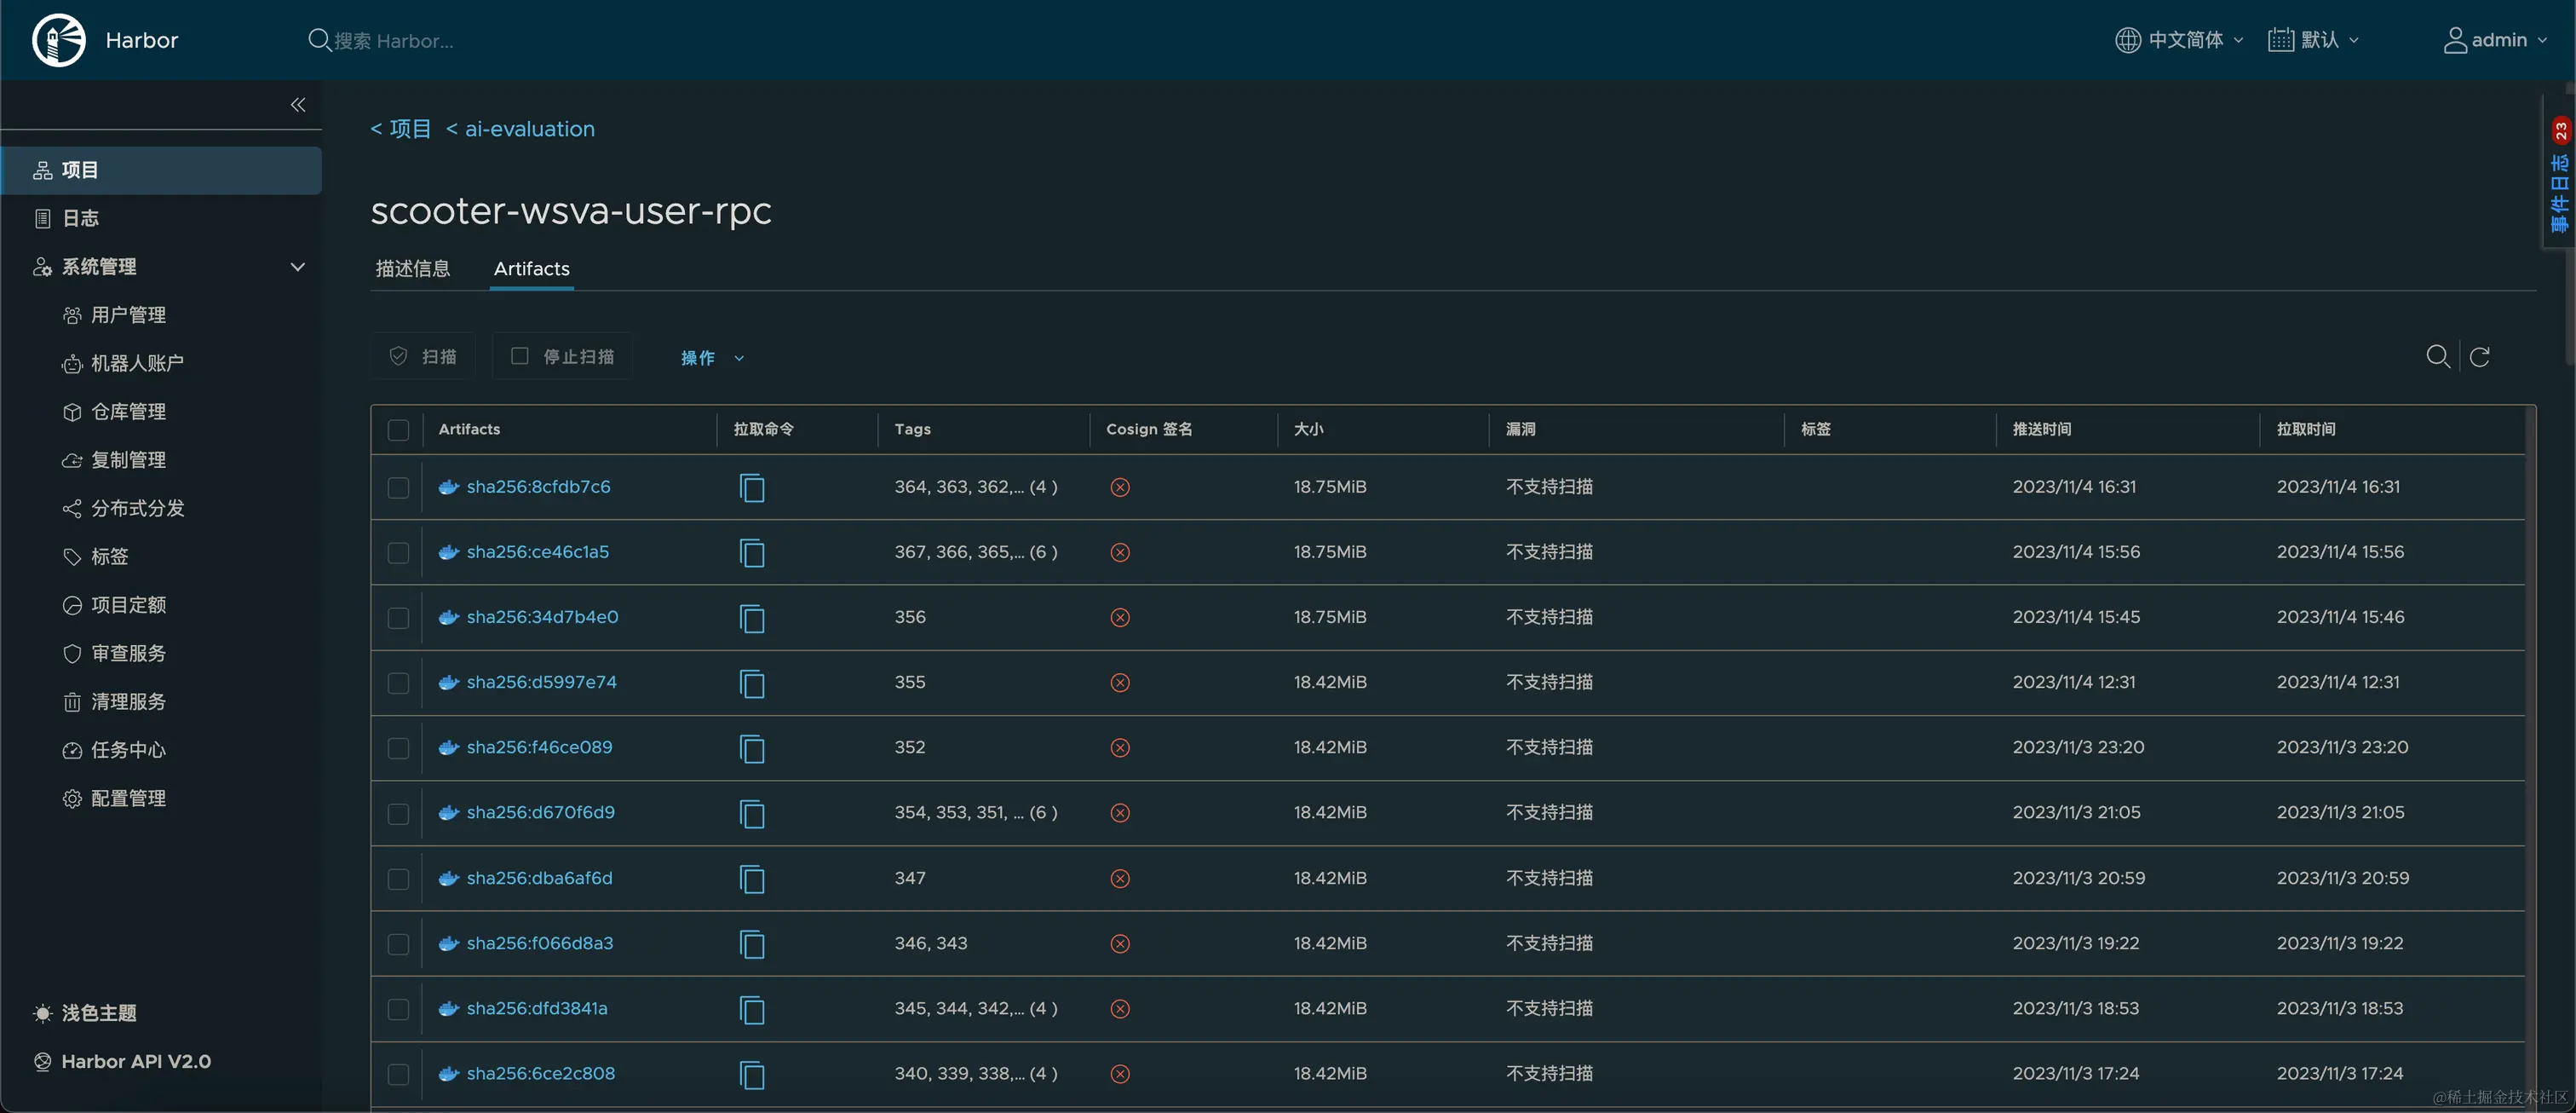The width and height of the screenshot is (2576, 1113).
Task: Open the 操作 actions dropdown
Action: (x=711, y=357)
